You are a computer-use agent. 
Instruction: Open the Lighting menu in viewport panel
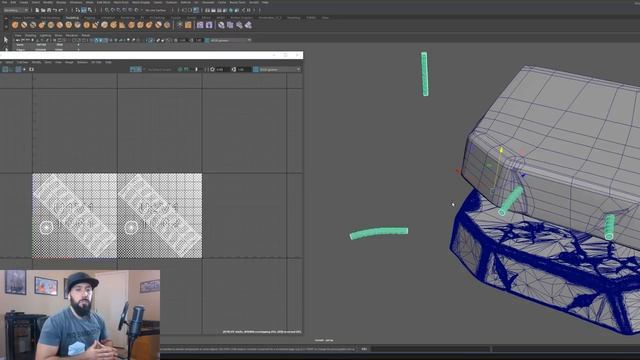[x=45, y=36]
